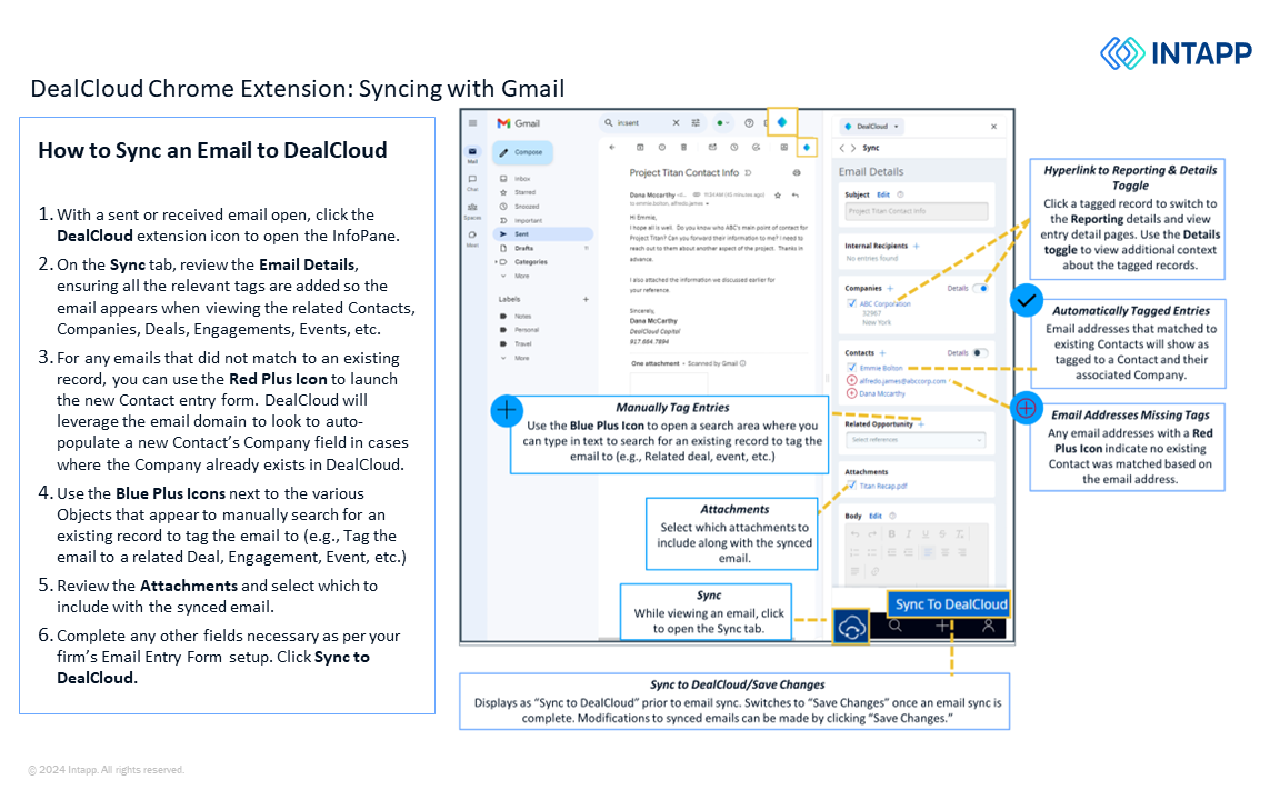Open Mail in Gmail side rail
This screenshot has width=1280, height=800.
472,154
